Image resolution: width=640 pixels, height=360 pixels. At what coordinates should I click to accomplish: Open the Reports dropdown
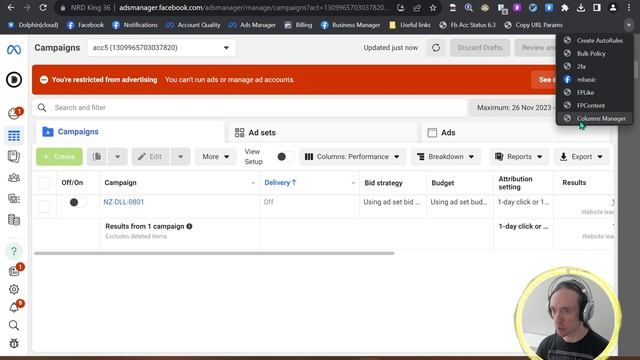point(519,157)
